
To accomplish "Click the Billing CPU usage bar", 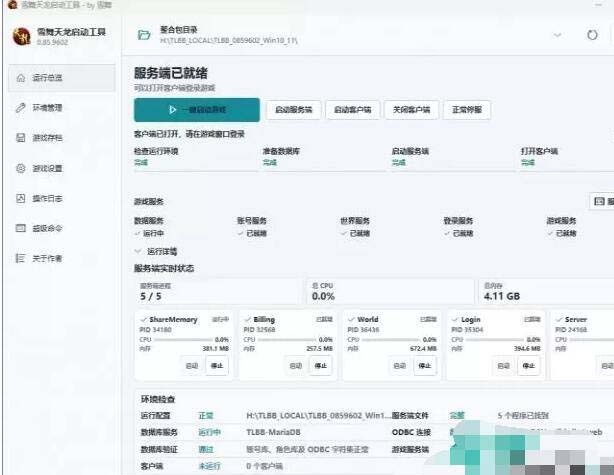I will tap(287, 340).
